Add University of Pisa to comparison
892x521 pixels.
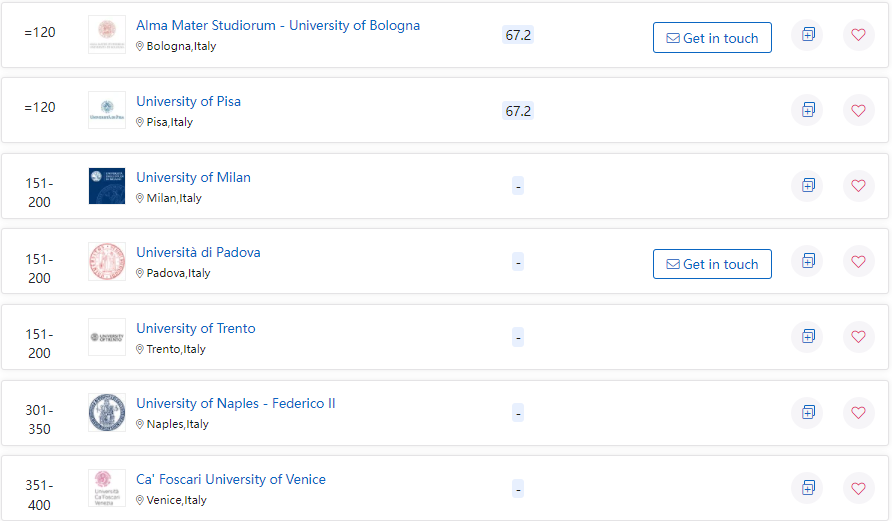click(807, 110)
